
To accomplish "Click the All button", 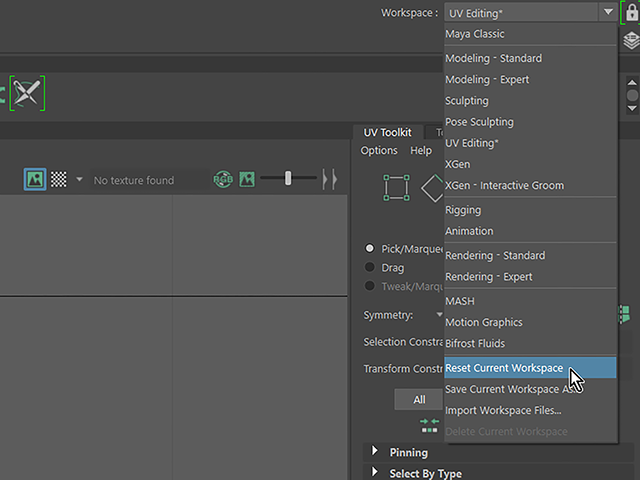I will 419,400.
